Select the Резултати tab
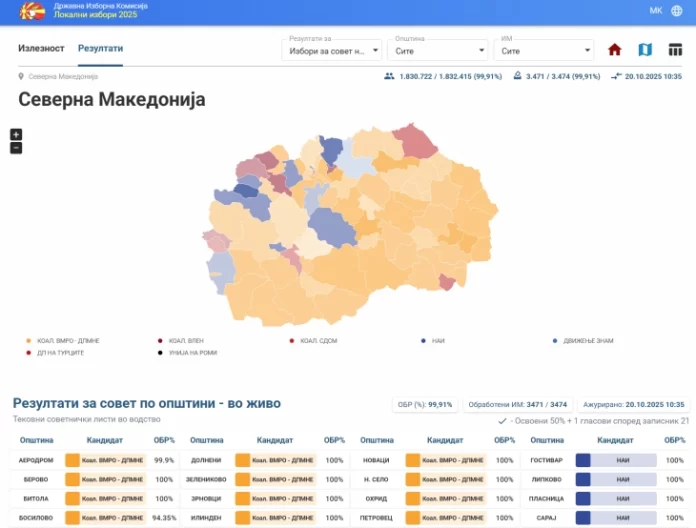Viewport: 696px width, 528px height. click(x=100, y=48)
